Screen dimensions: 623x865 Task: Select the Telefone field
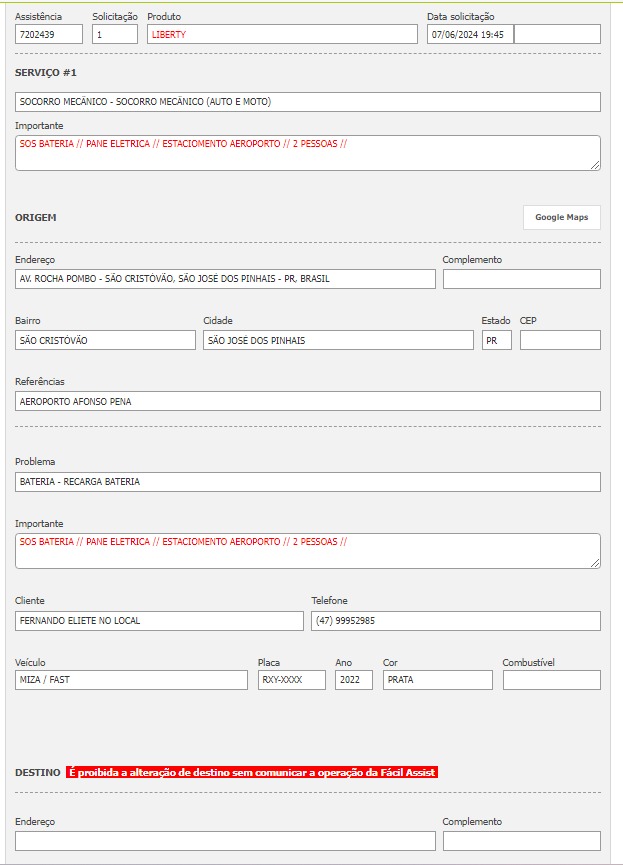pos(455,621)
